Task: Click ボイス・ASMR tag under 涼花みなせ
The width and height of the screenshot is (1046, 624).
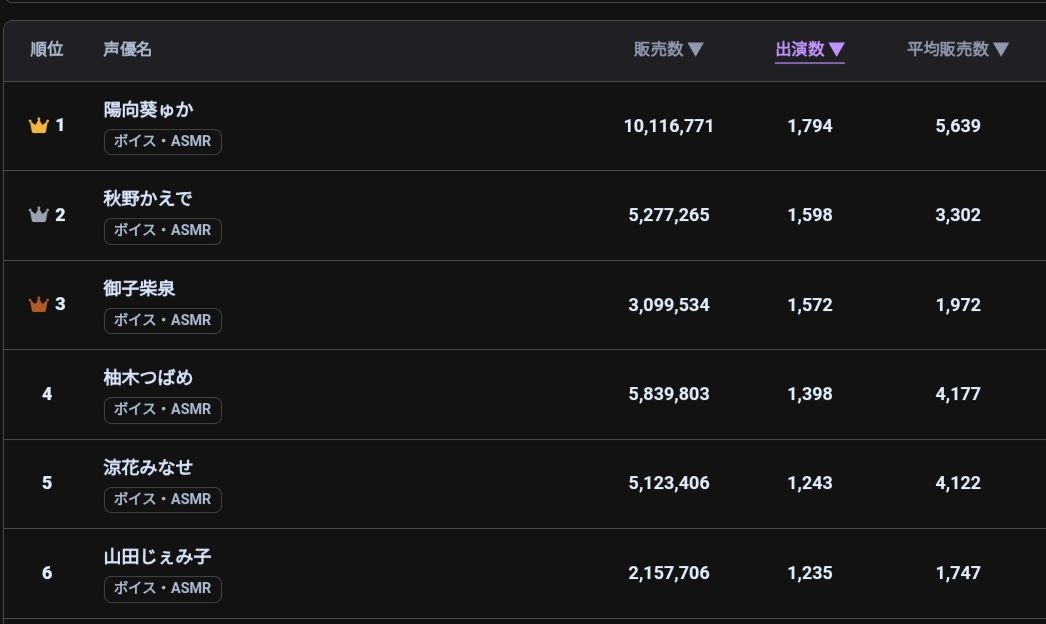Action: click(x=163, y=499)
